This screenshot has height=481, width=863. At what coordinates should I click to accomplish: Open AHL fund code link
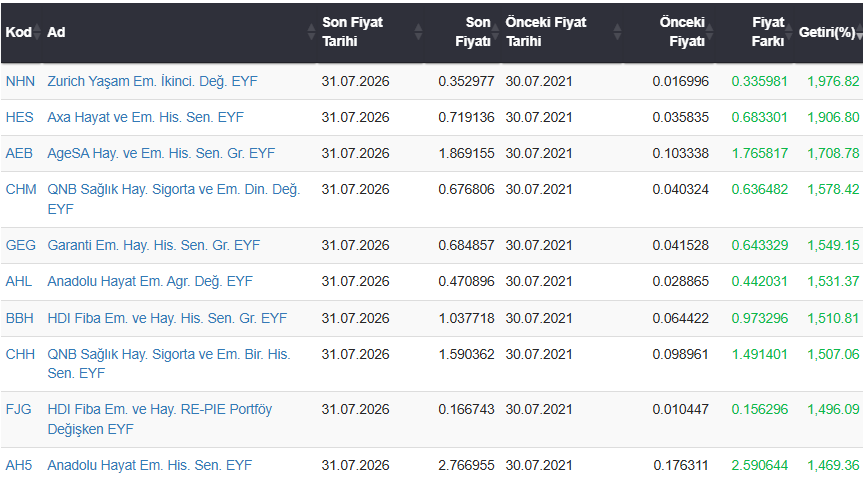pyautogui.click(x=19, y=281)
